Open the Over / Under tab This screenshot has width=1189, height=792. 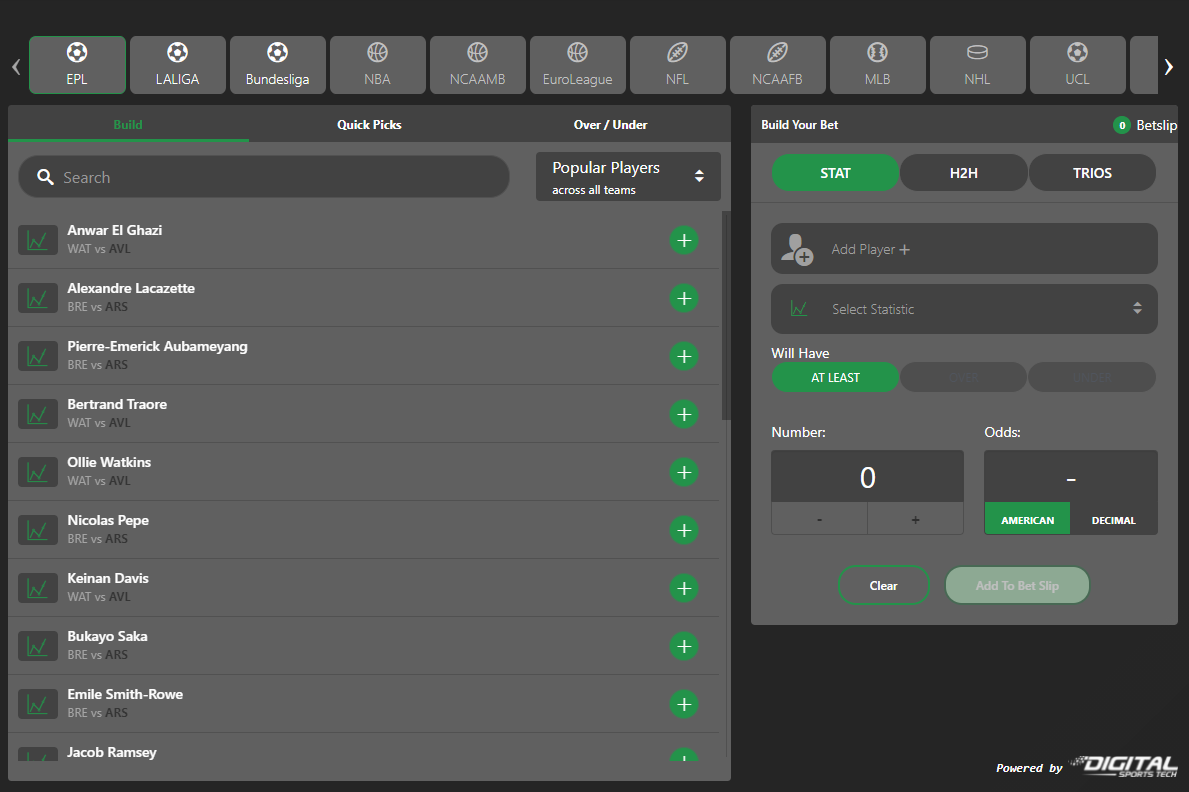click(x=610, y=124)
